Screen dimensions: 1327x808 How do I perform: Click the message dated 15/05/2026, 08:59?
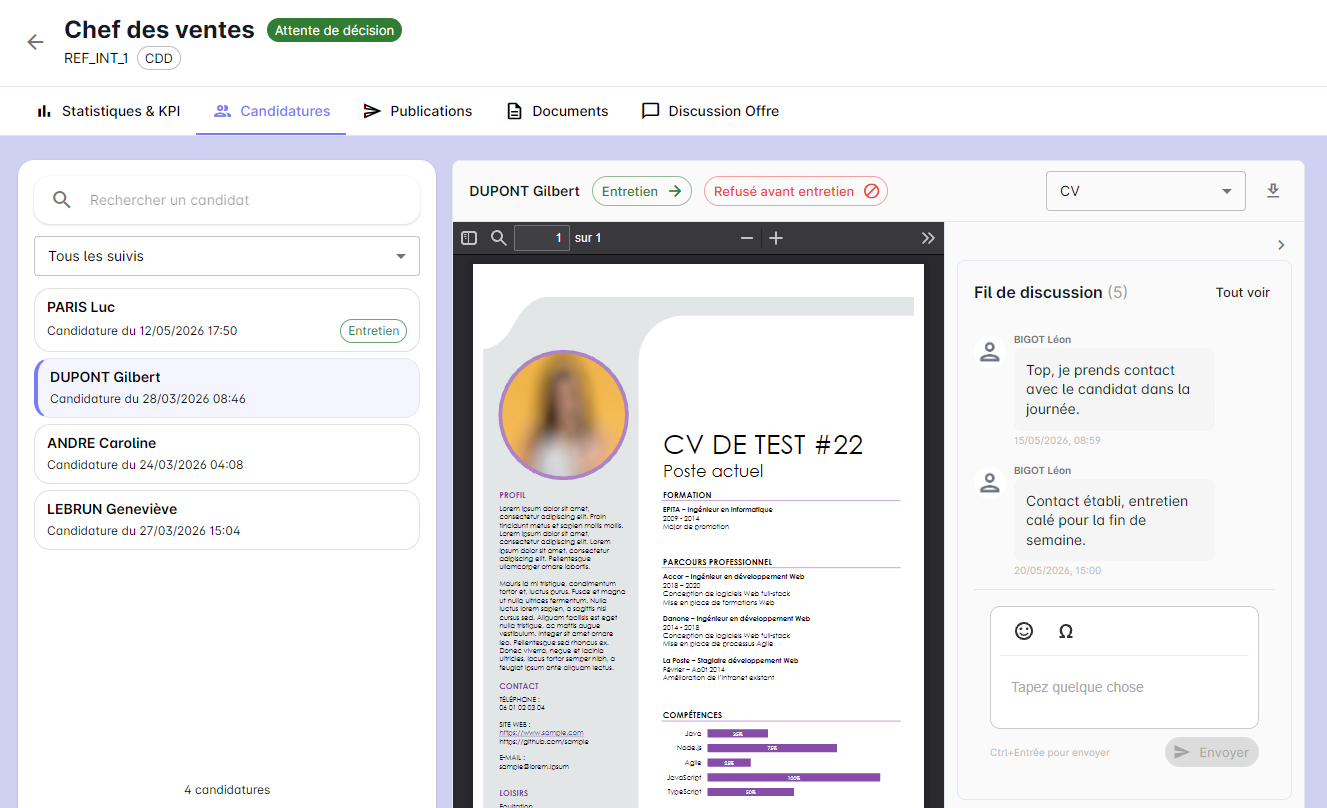click(x=1114, y=389)
